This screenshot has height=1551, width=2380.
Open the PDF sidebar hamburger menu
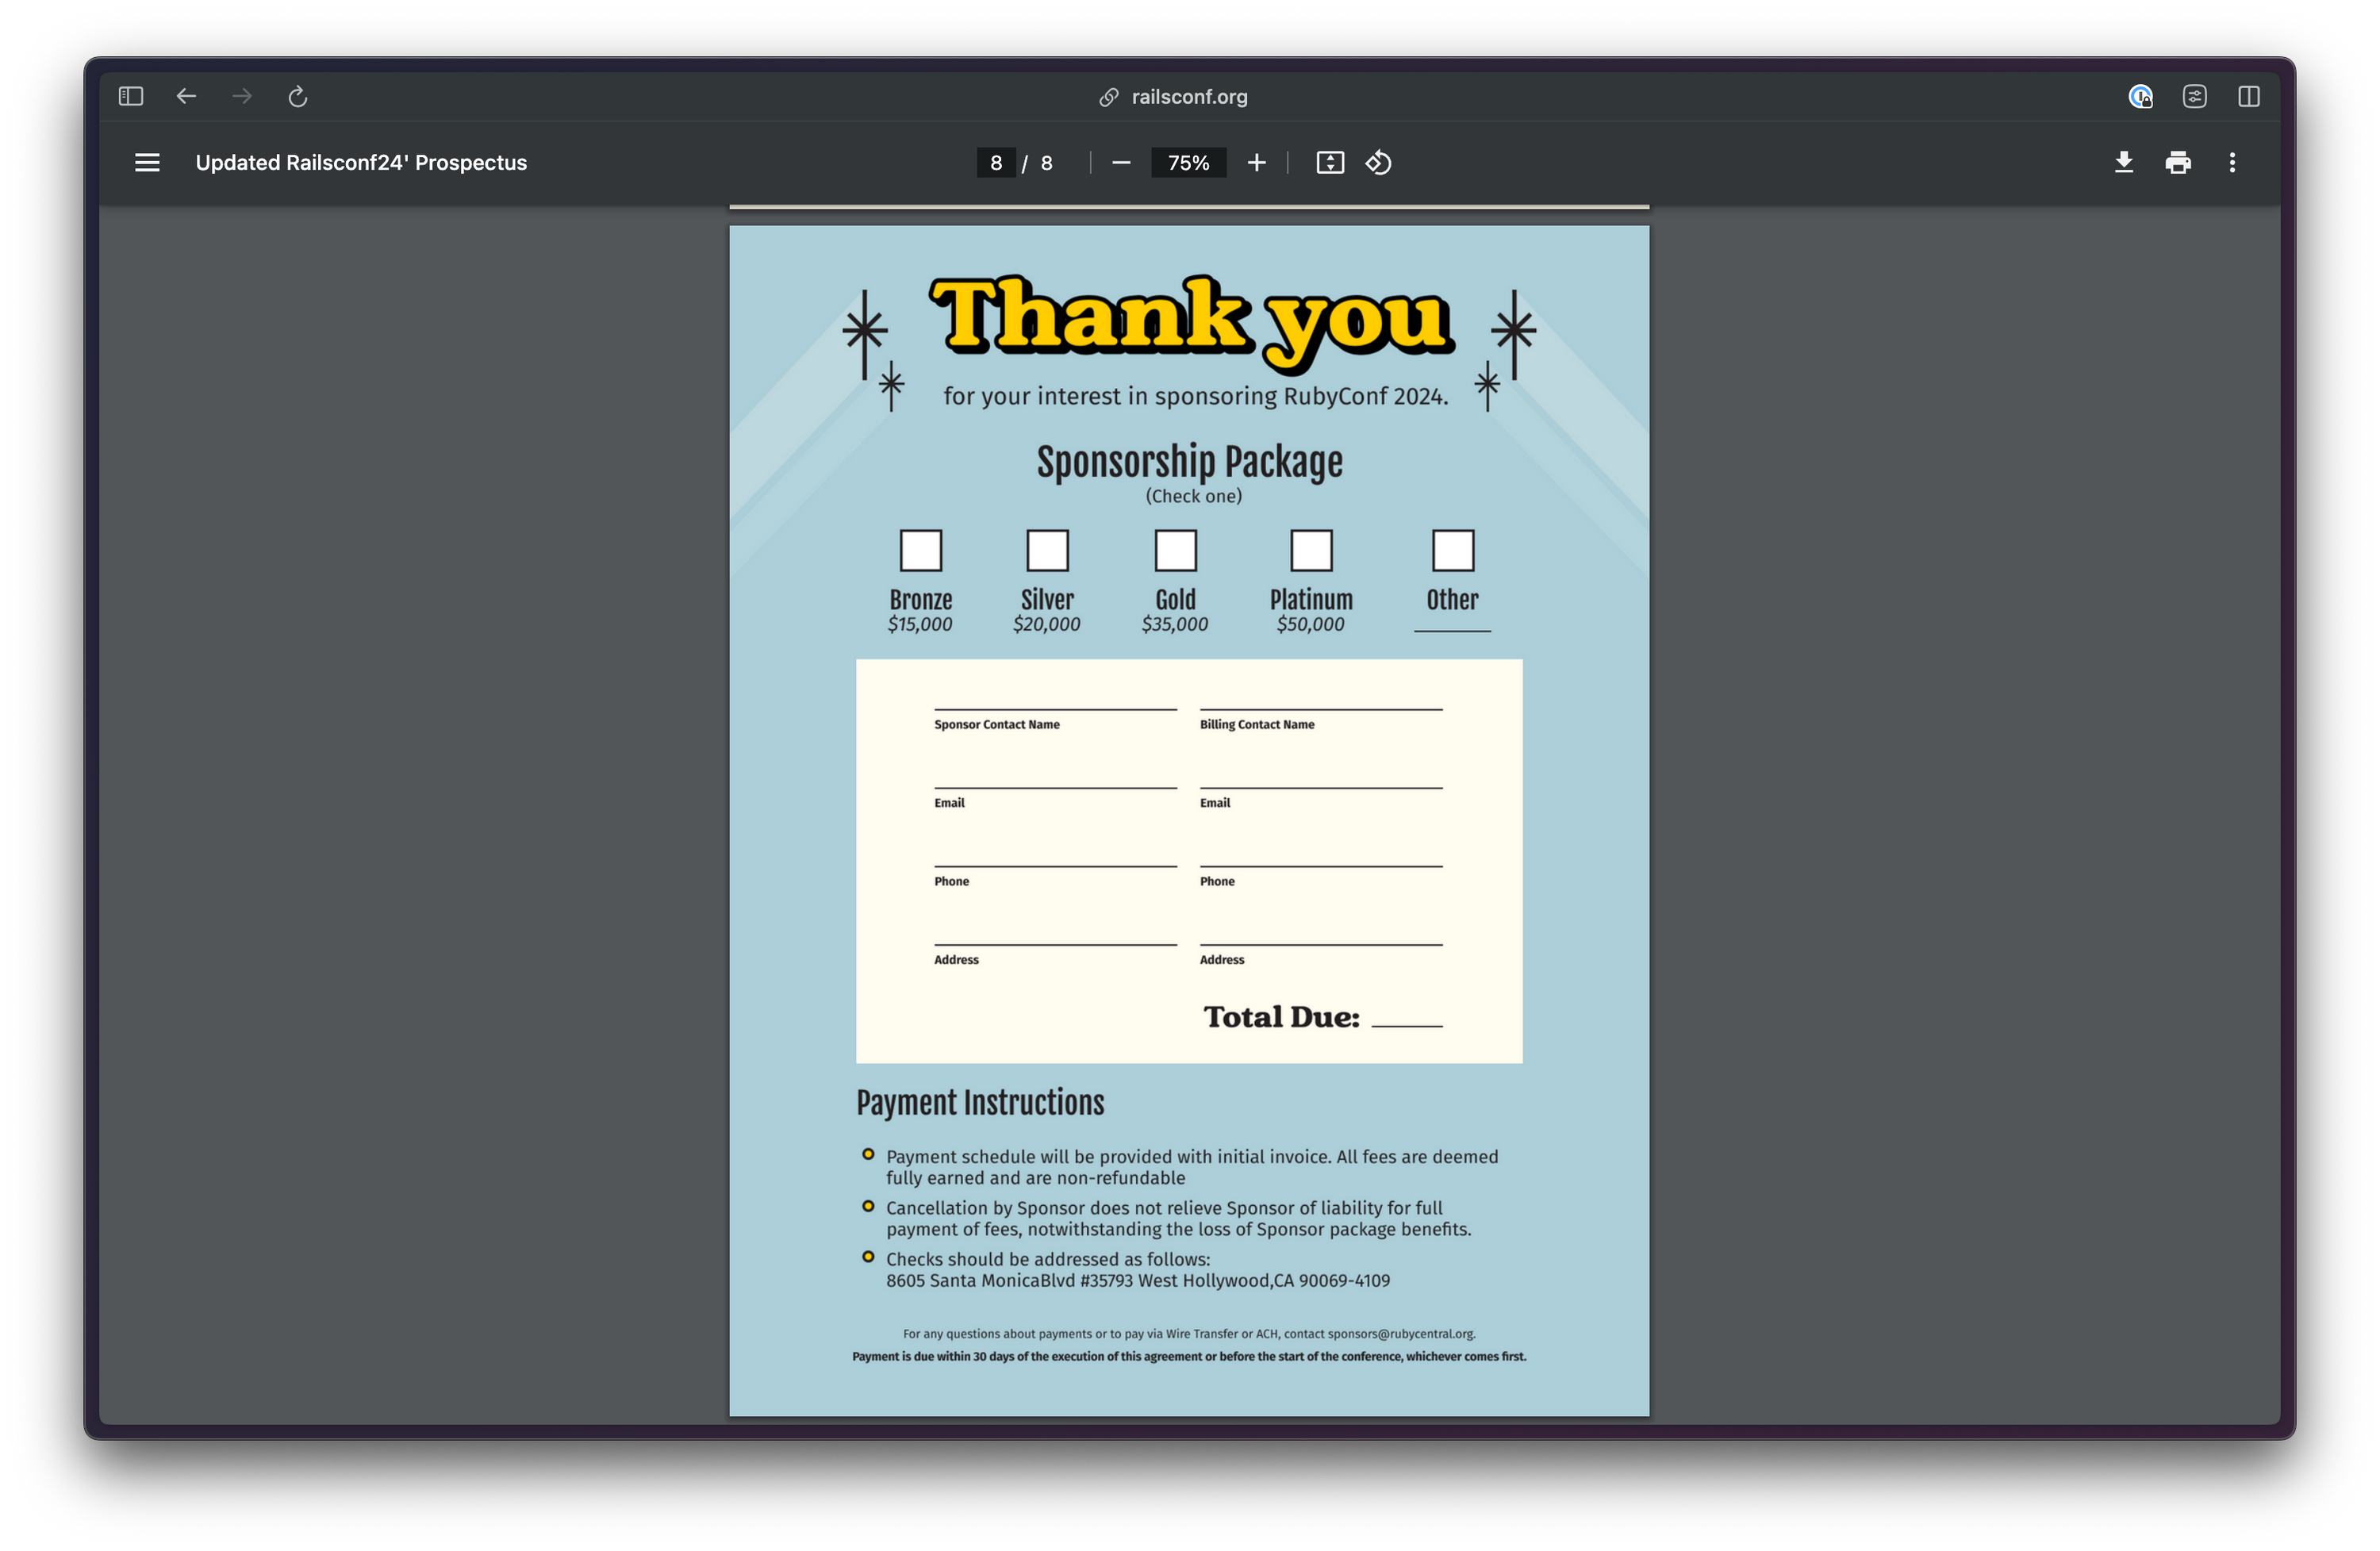pos(147,162)
